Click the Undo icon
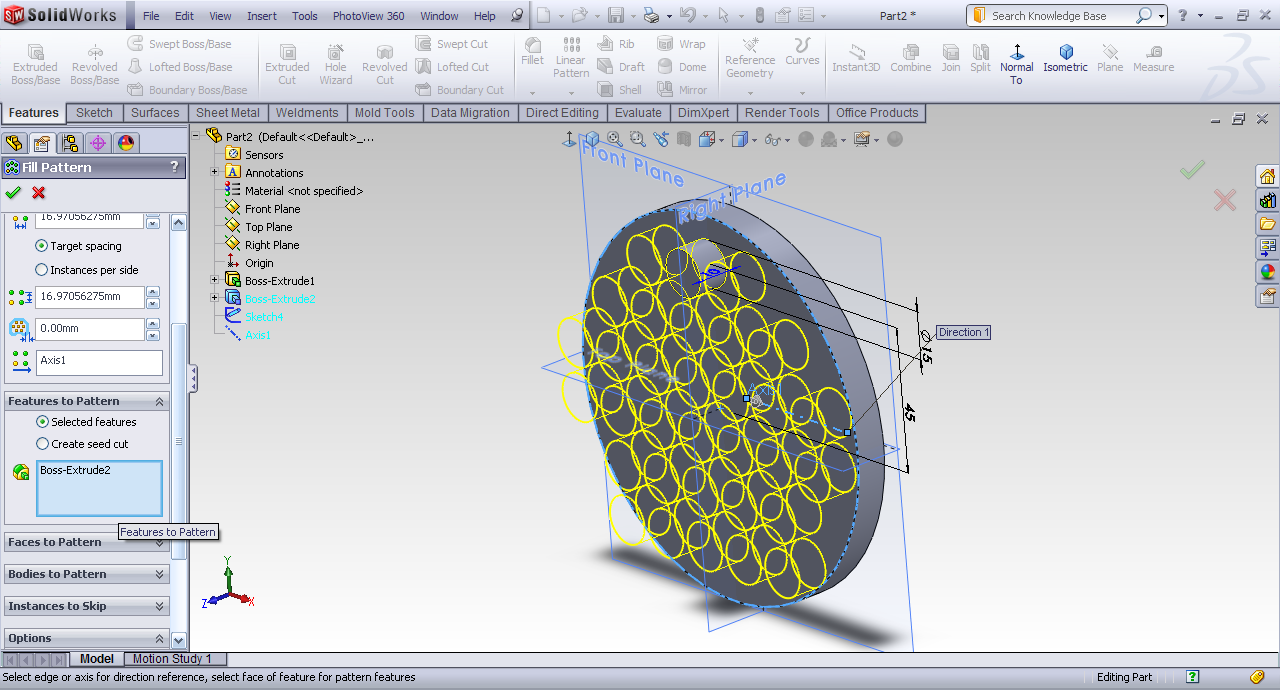 point(687,15)
